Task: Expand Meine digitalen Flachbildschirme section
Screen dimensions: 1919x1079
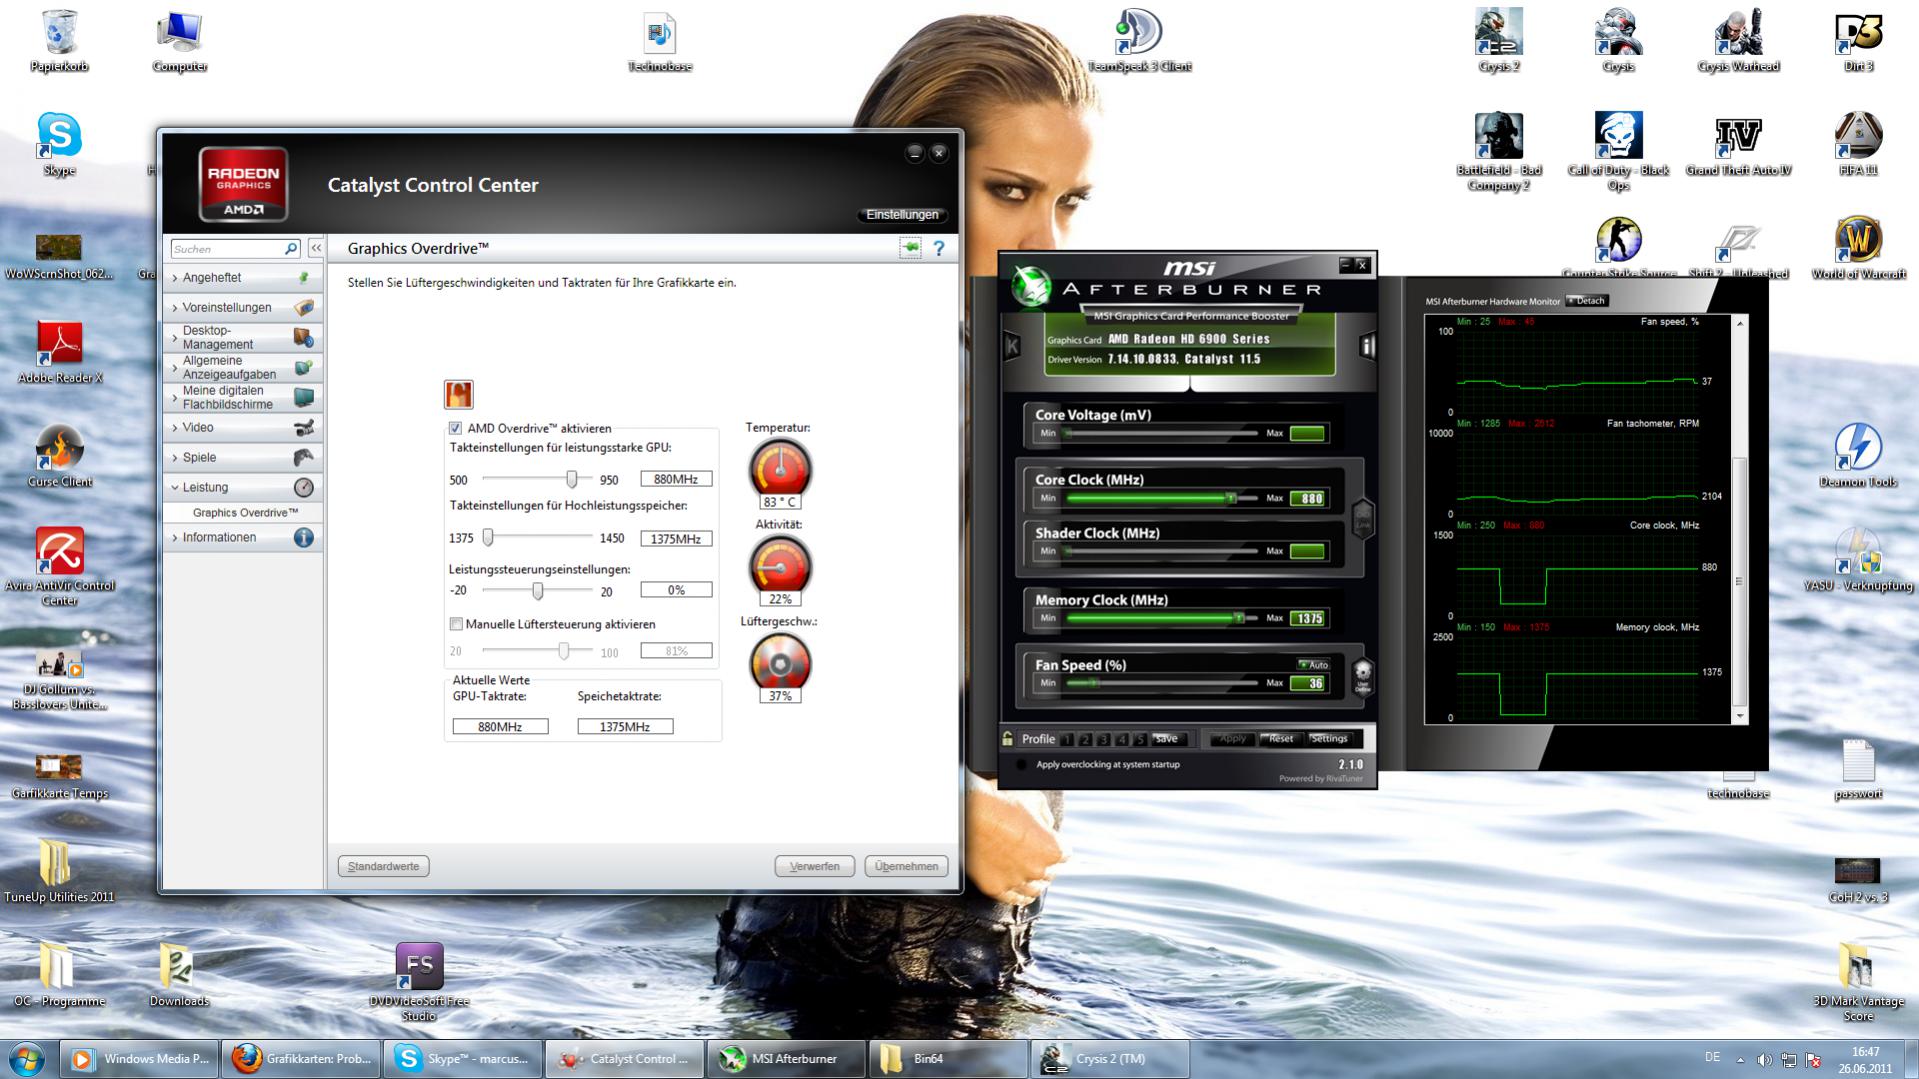Action: coord(242,397)
